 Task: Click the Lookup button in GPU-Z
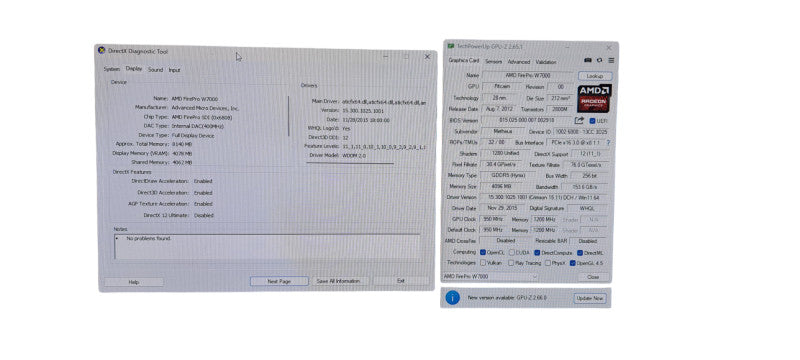tap(595, 75)
